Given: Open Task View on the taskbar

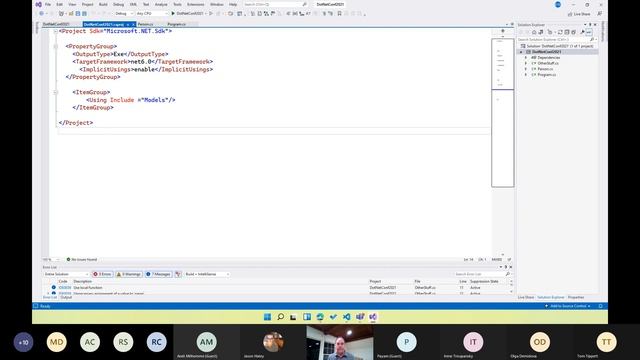Looking at the screenshot, I should (x=293, y=317).
